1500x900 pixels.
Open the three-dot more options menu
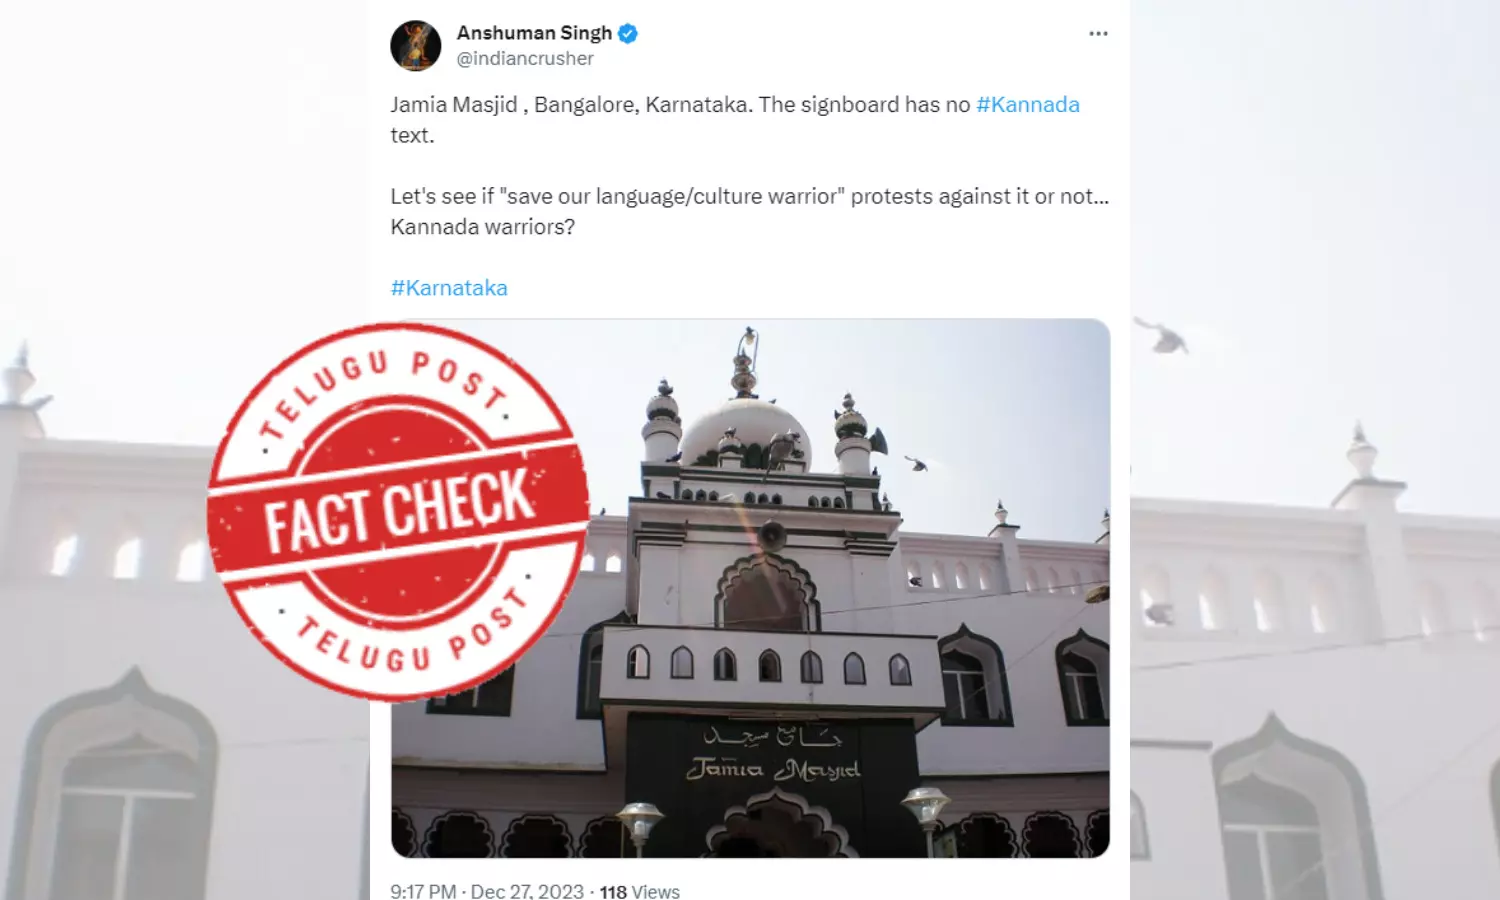tap(1098, 34)
